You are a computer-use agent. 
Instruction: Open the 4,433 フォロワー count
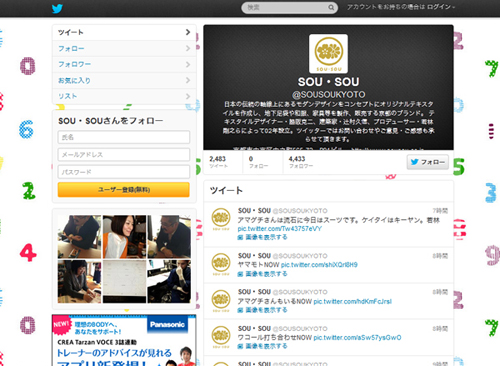tap(301, 162)
